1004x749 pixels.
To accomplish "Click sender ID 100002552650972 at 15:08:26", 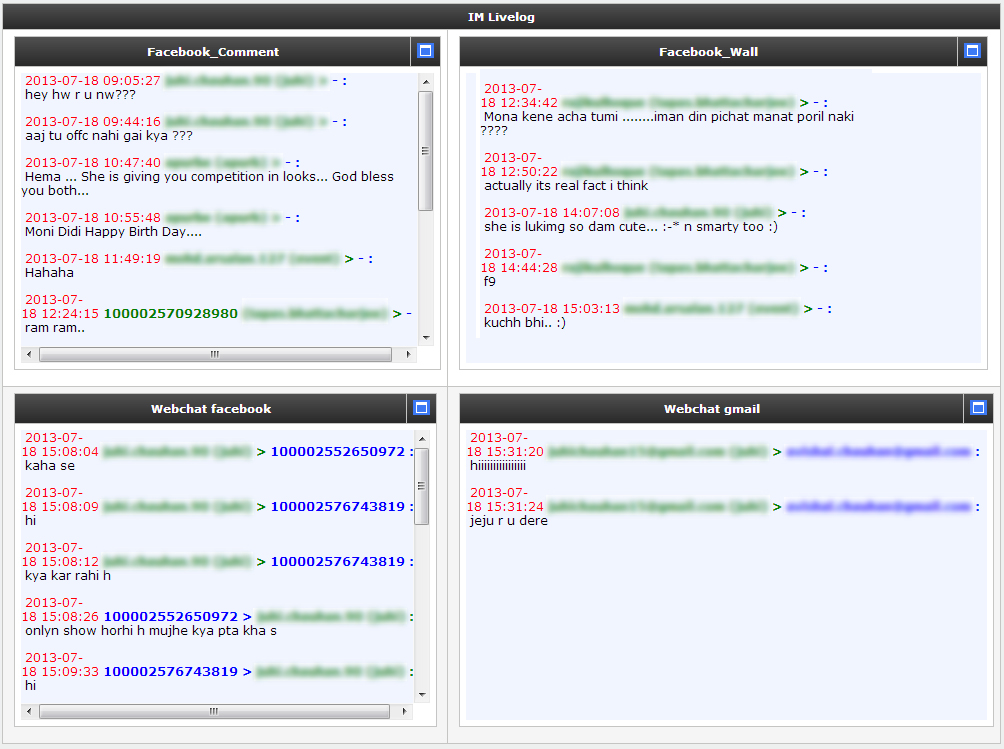I will click(x=171, y=616).
